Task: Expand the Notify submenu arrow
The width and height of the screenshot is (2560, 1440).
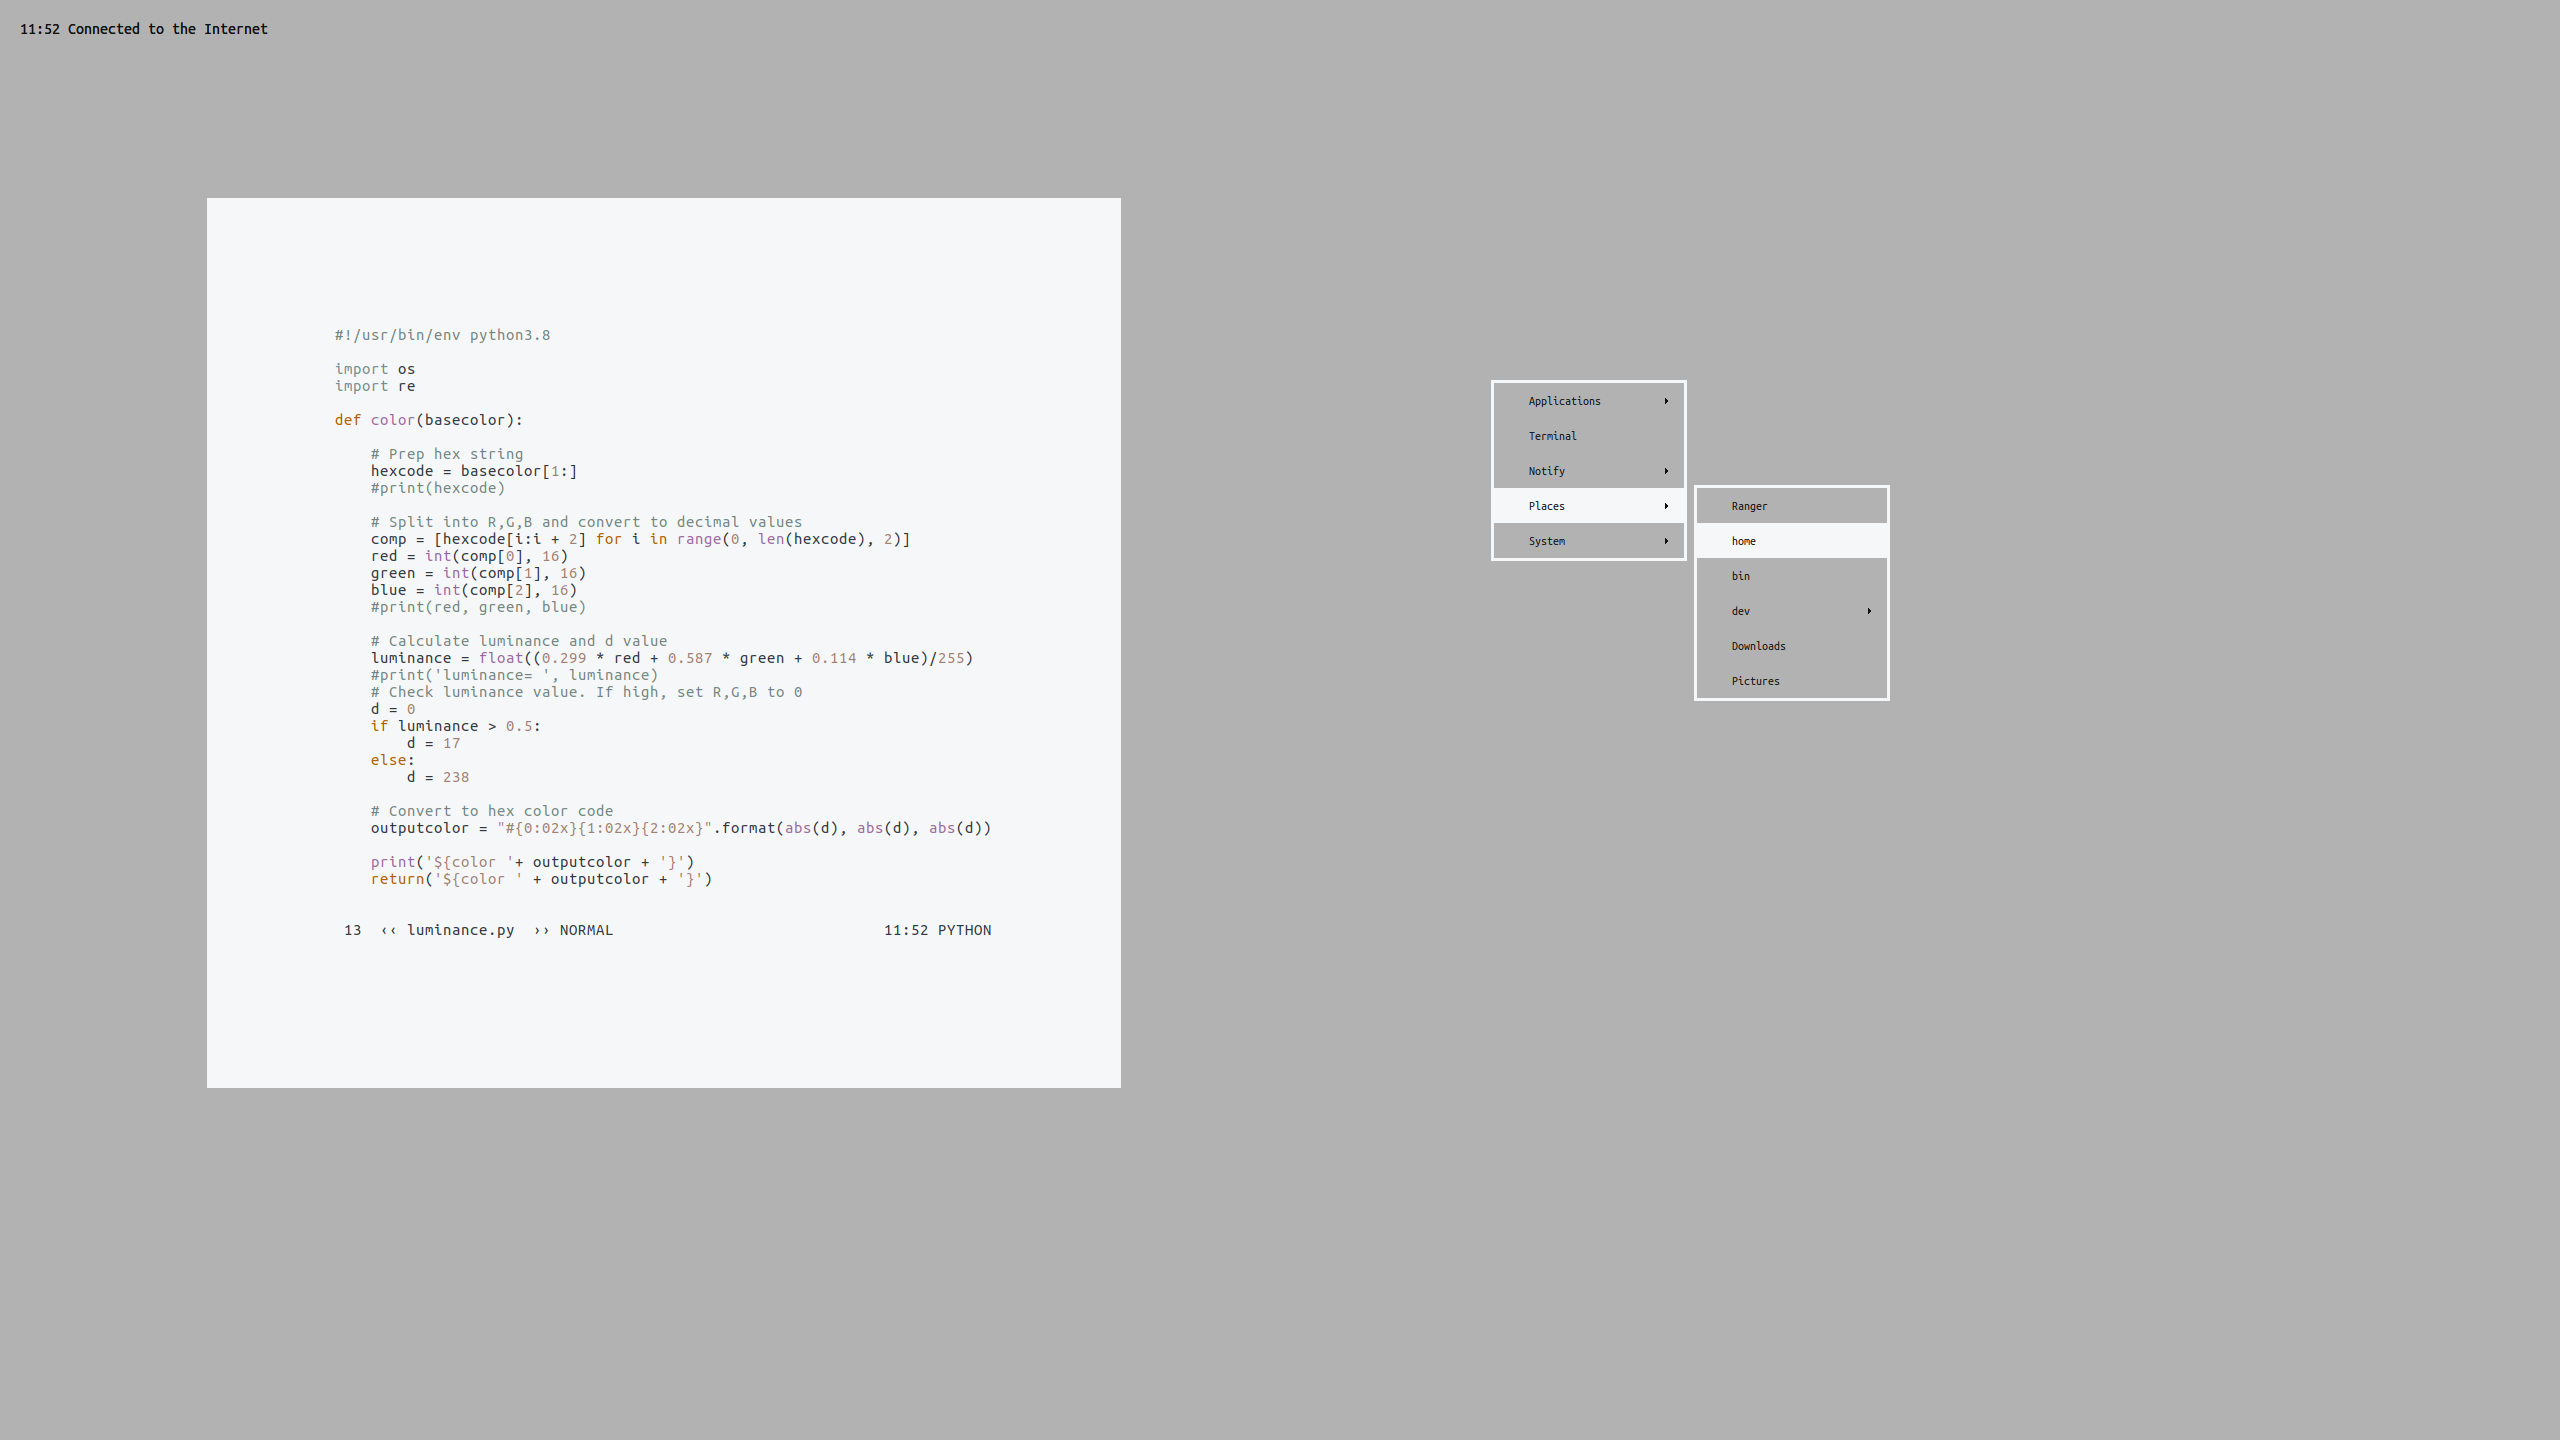Action: (x=1666, y=471)
